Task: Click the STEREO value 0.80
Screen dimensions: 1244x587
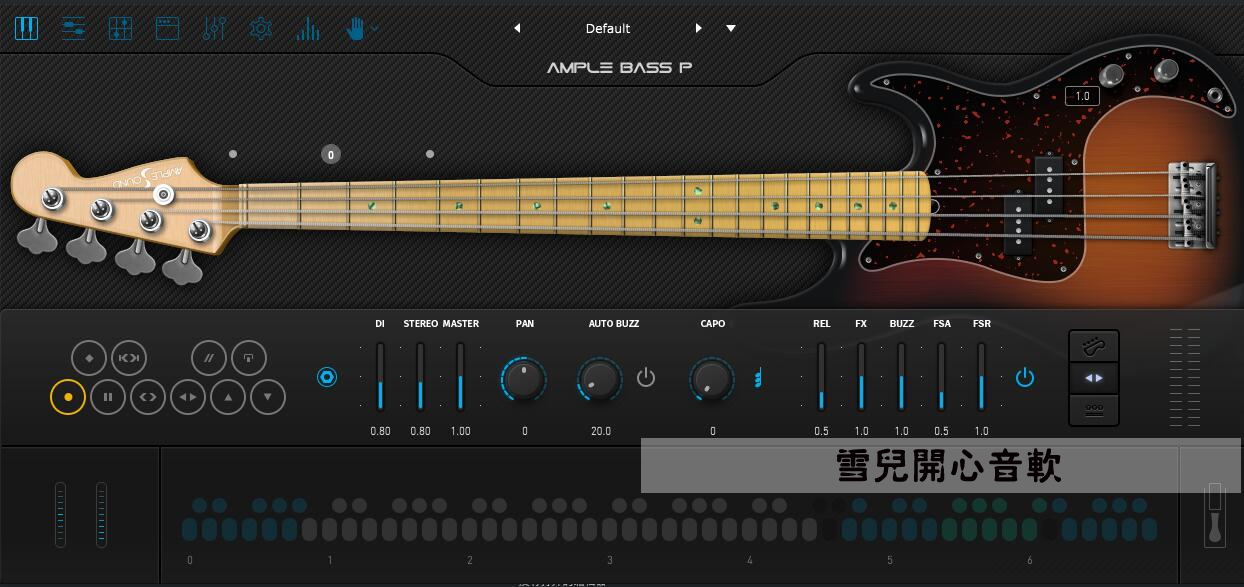Action: pyautogui.click(x=420, y=431)
